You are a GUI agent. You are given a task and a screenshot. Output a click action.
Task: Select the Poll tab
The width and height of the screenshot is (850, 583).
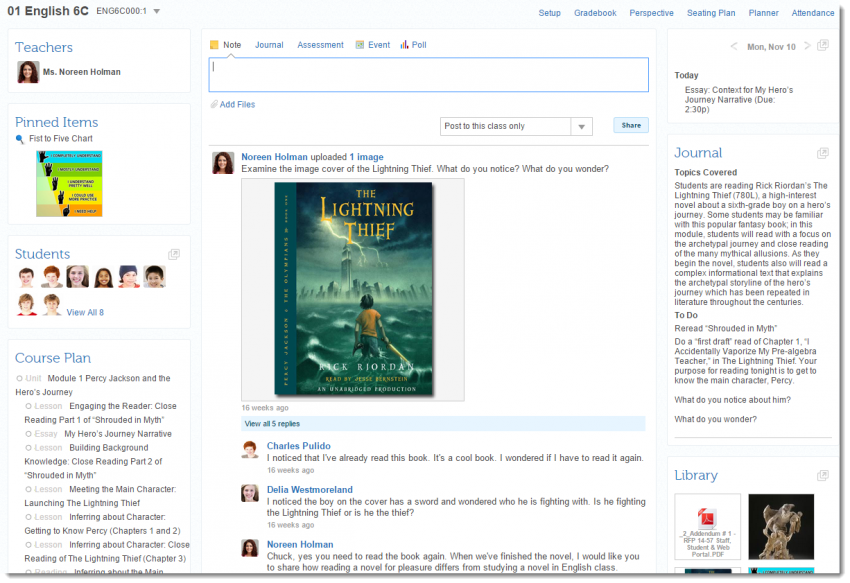tap(413, 45)
